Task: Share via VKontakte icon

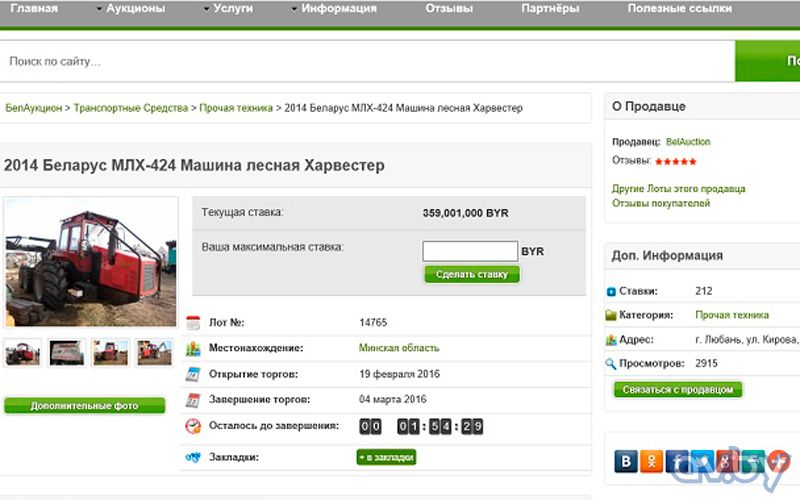Action: [626, 461]
